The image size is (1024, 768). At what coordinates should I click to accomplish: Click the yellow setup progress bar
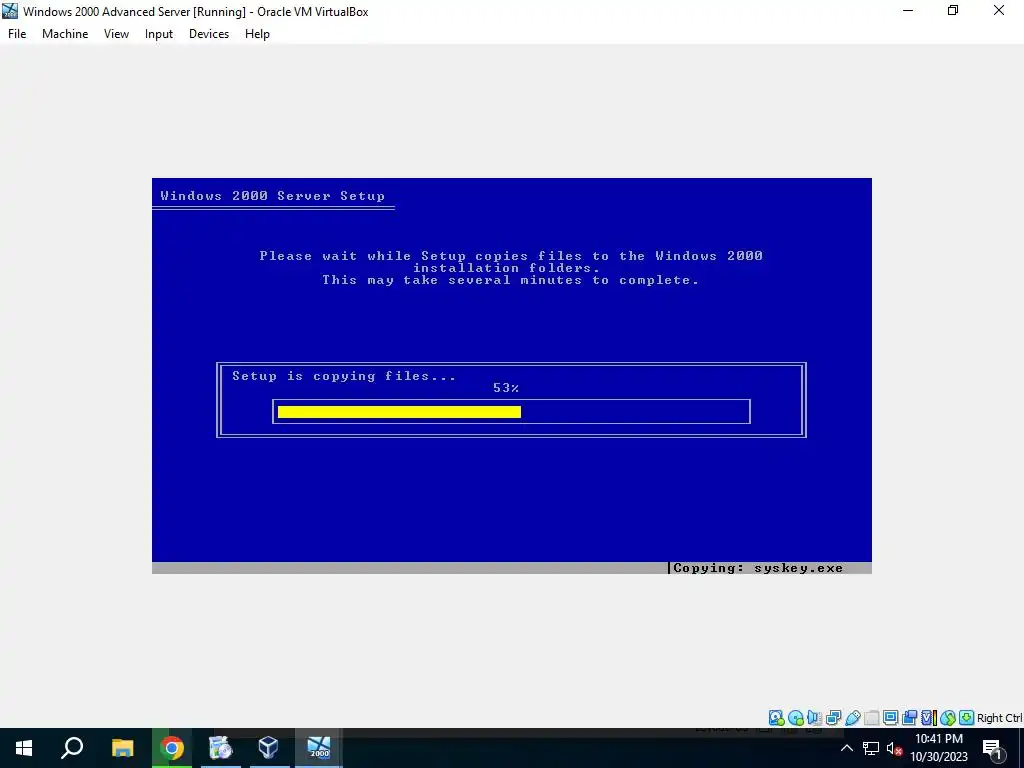[x=399, y=411]
